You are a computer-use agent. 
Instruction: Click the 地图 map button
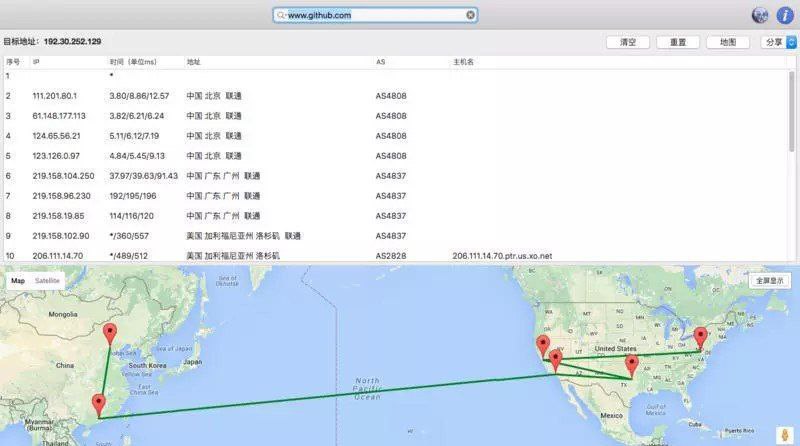coord(727,43)
